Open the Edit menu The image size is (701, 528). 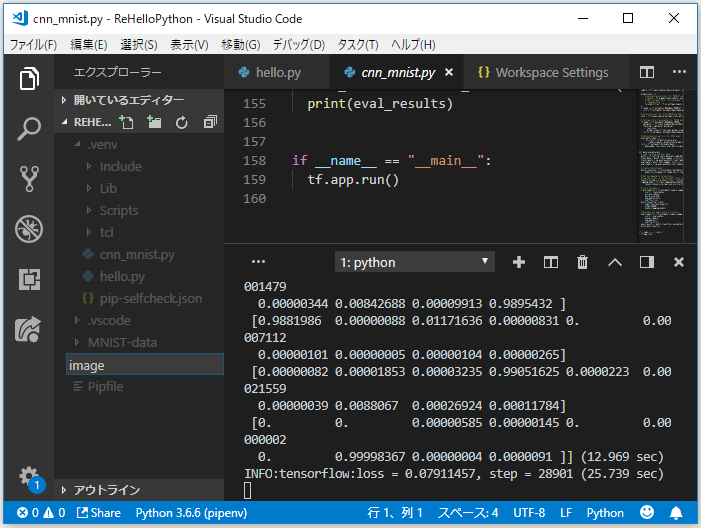89,44
